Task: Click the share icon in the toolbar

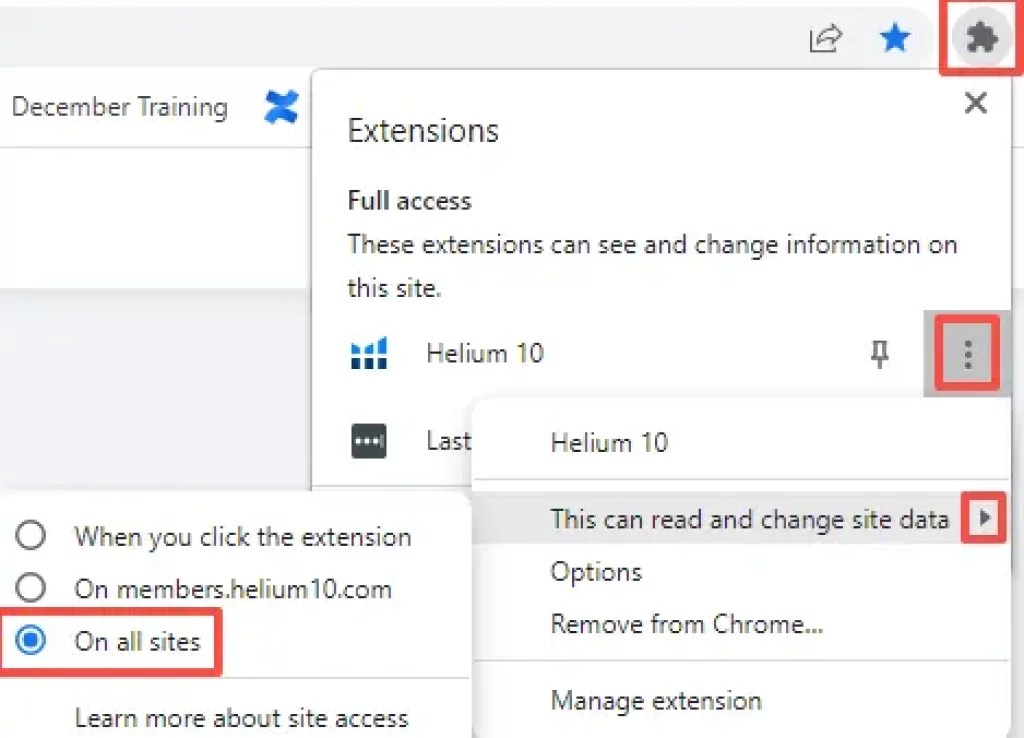Action: coord(824,39)
